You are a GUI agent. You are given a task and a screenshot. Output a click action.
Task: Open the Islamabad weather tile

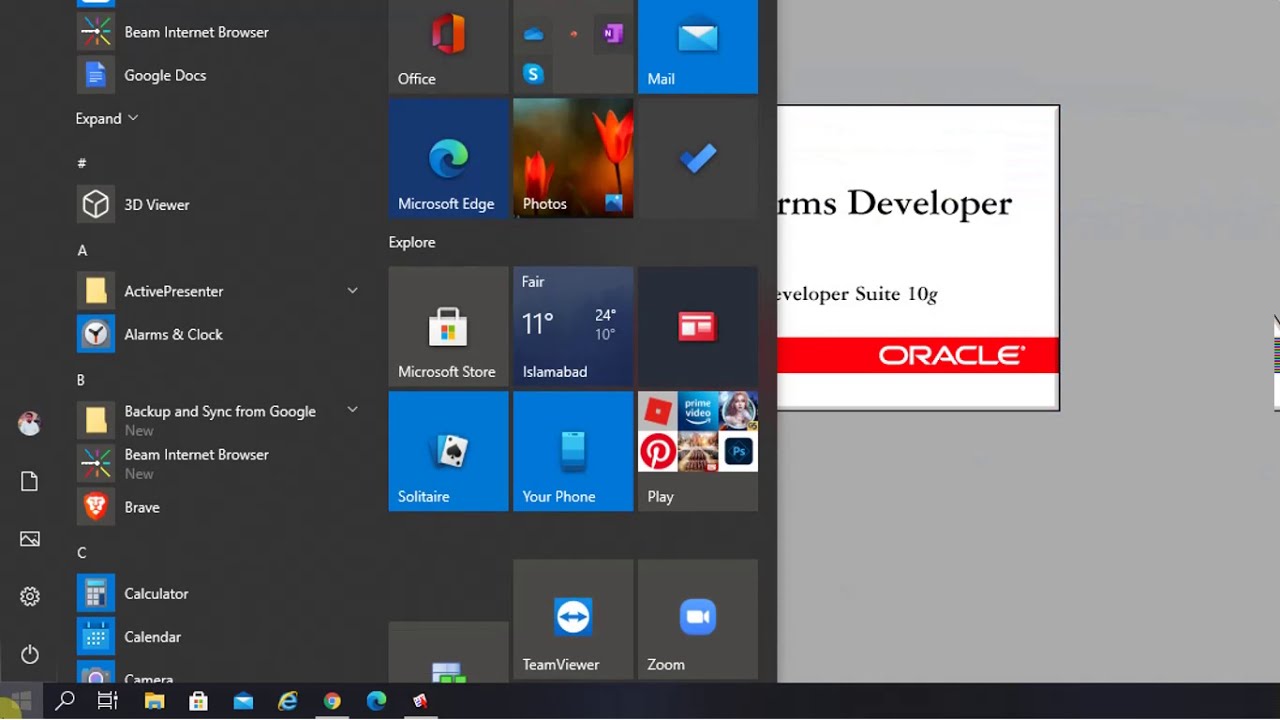tap(573, 326)
